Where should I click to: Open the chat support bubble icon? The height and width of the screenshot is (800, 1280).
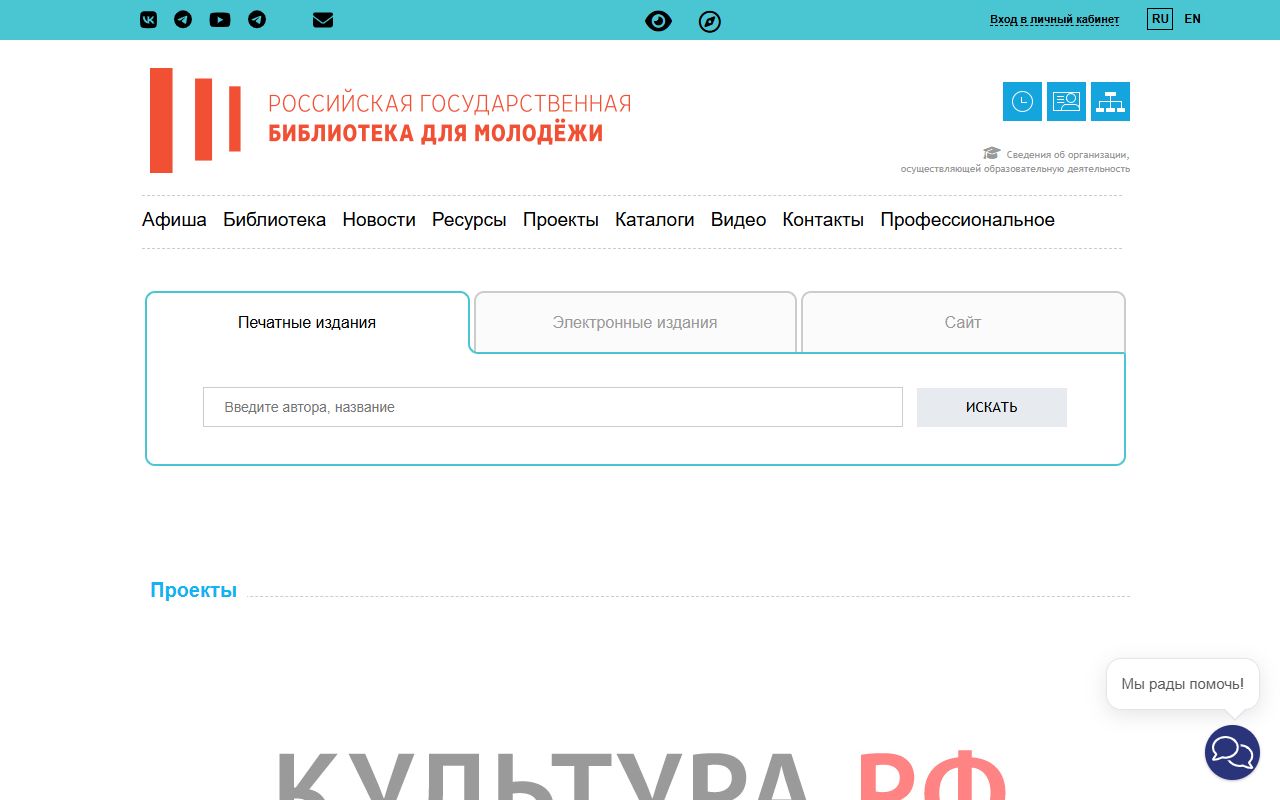click(1232, 752)
